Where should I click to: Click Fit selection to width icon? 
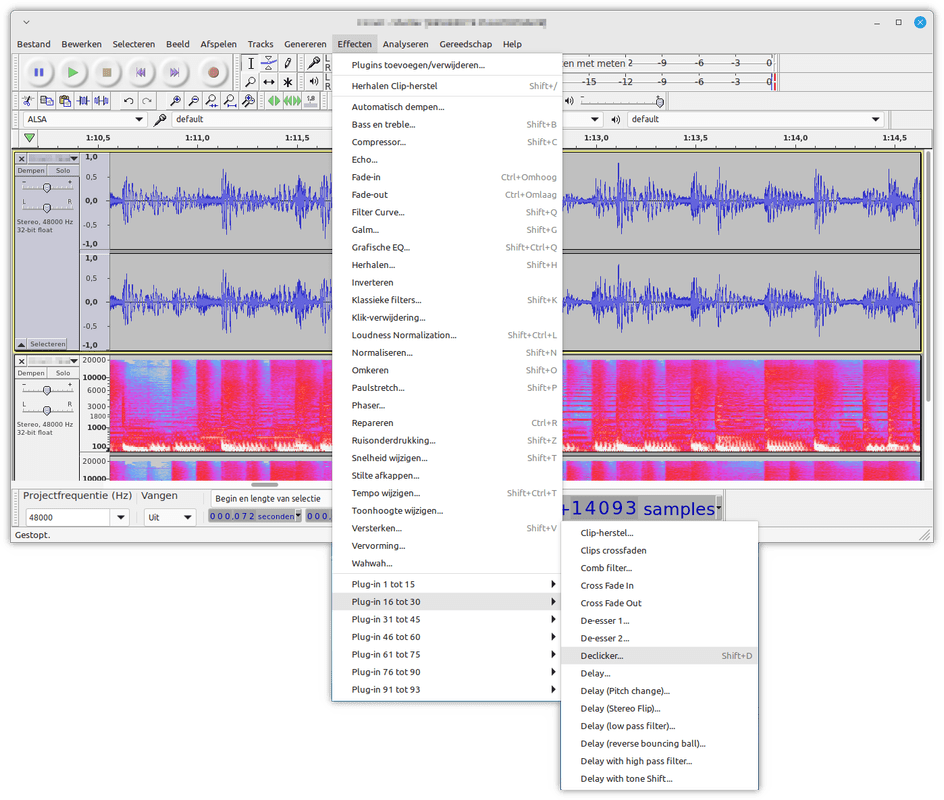click(212, 101)
